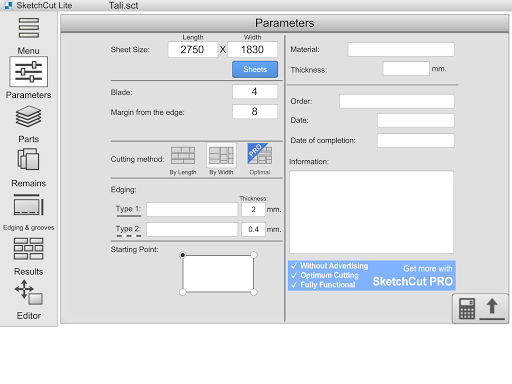Set starting point to bottom-right corner
This screenshot has width=512, height=384.
click(x=254, y=292)
